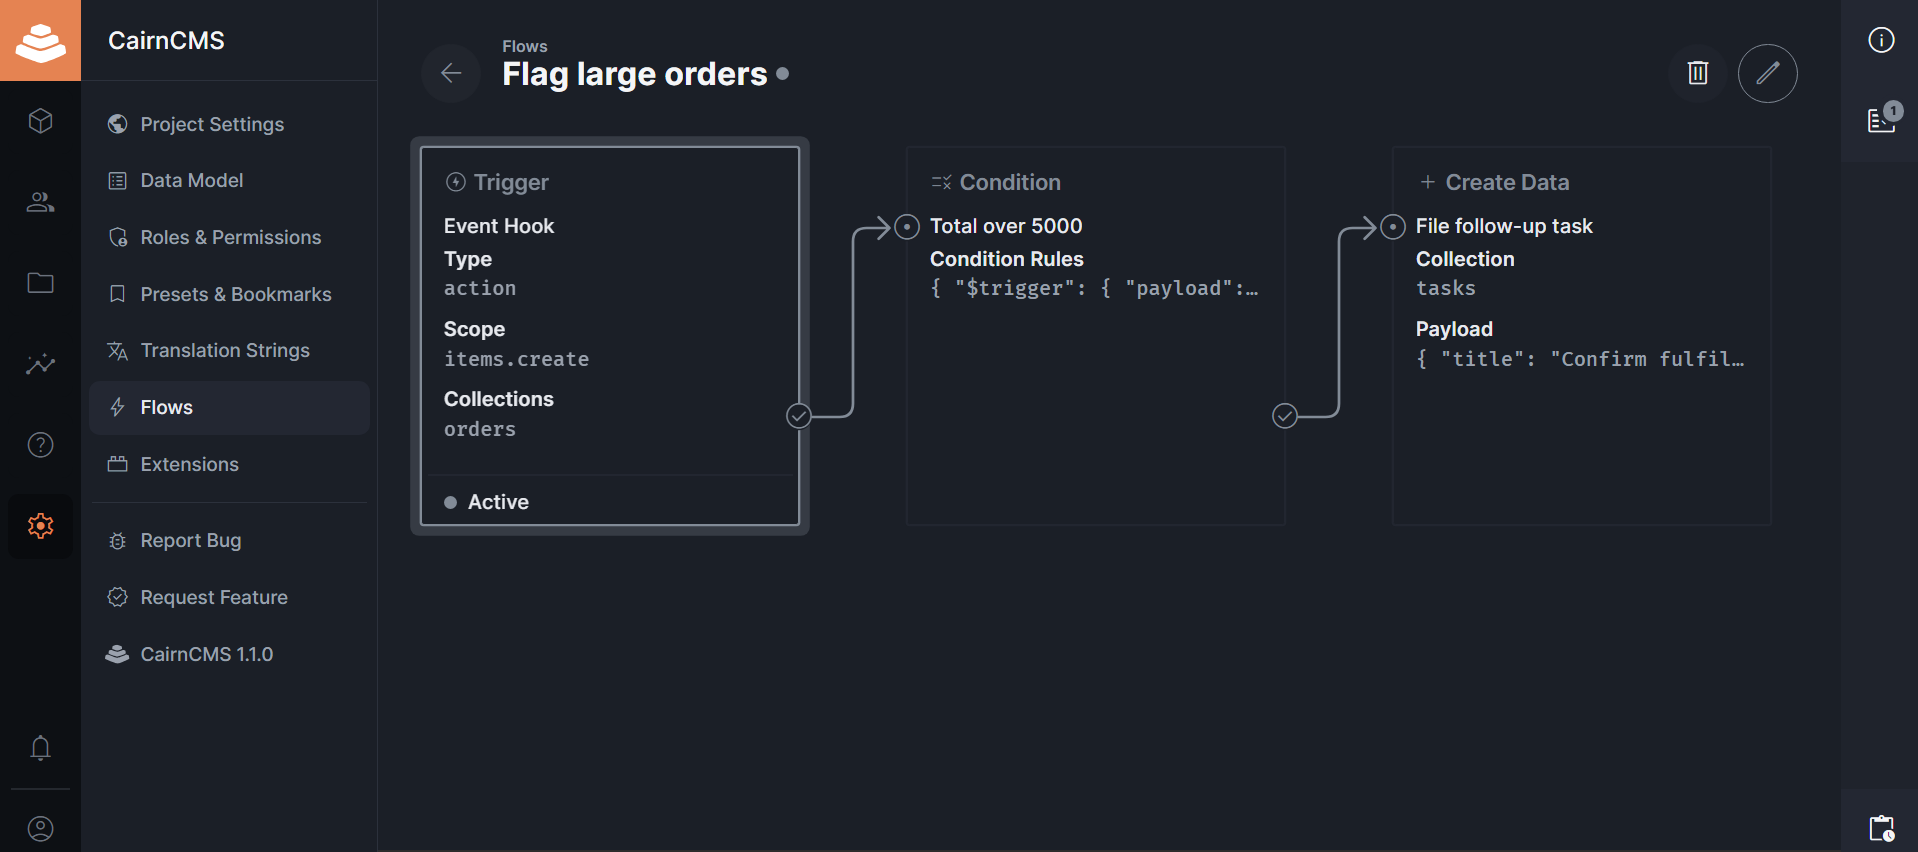Open the info sidebar icon

coord(1881,40)
